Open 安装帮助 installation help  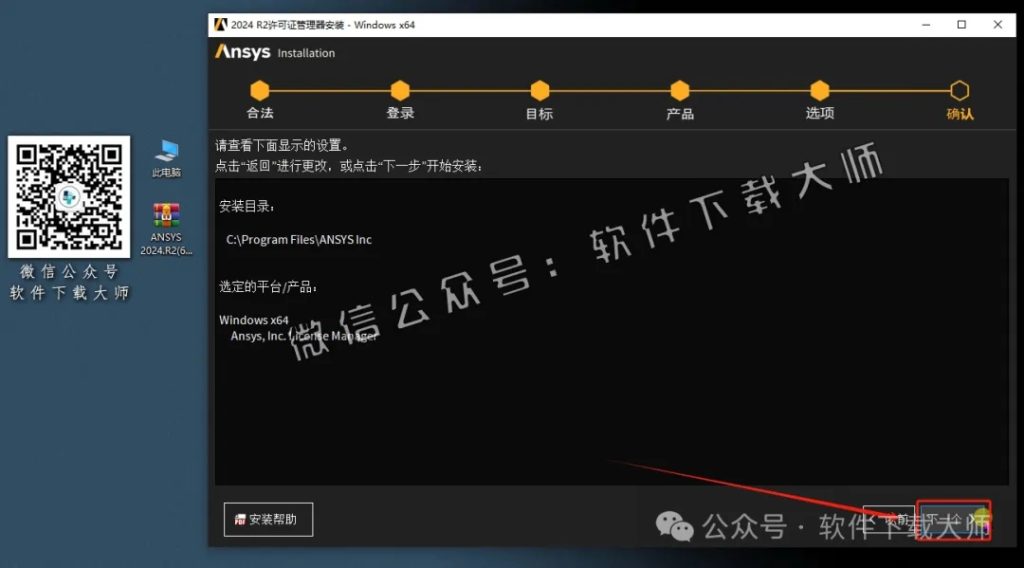268,520
